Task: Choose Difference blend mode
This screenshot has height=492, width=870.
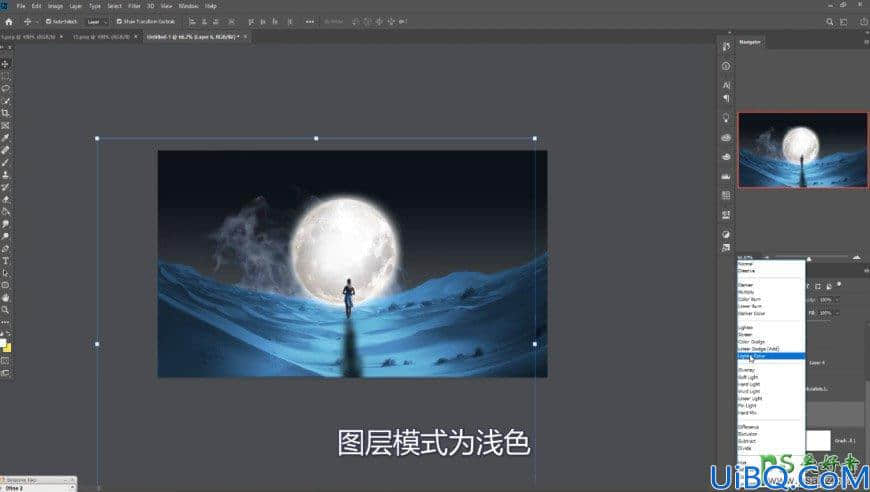Action: [771, 427]
